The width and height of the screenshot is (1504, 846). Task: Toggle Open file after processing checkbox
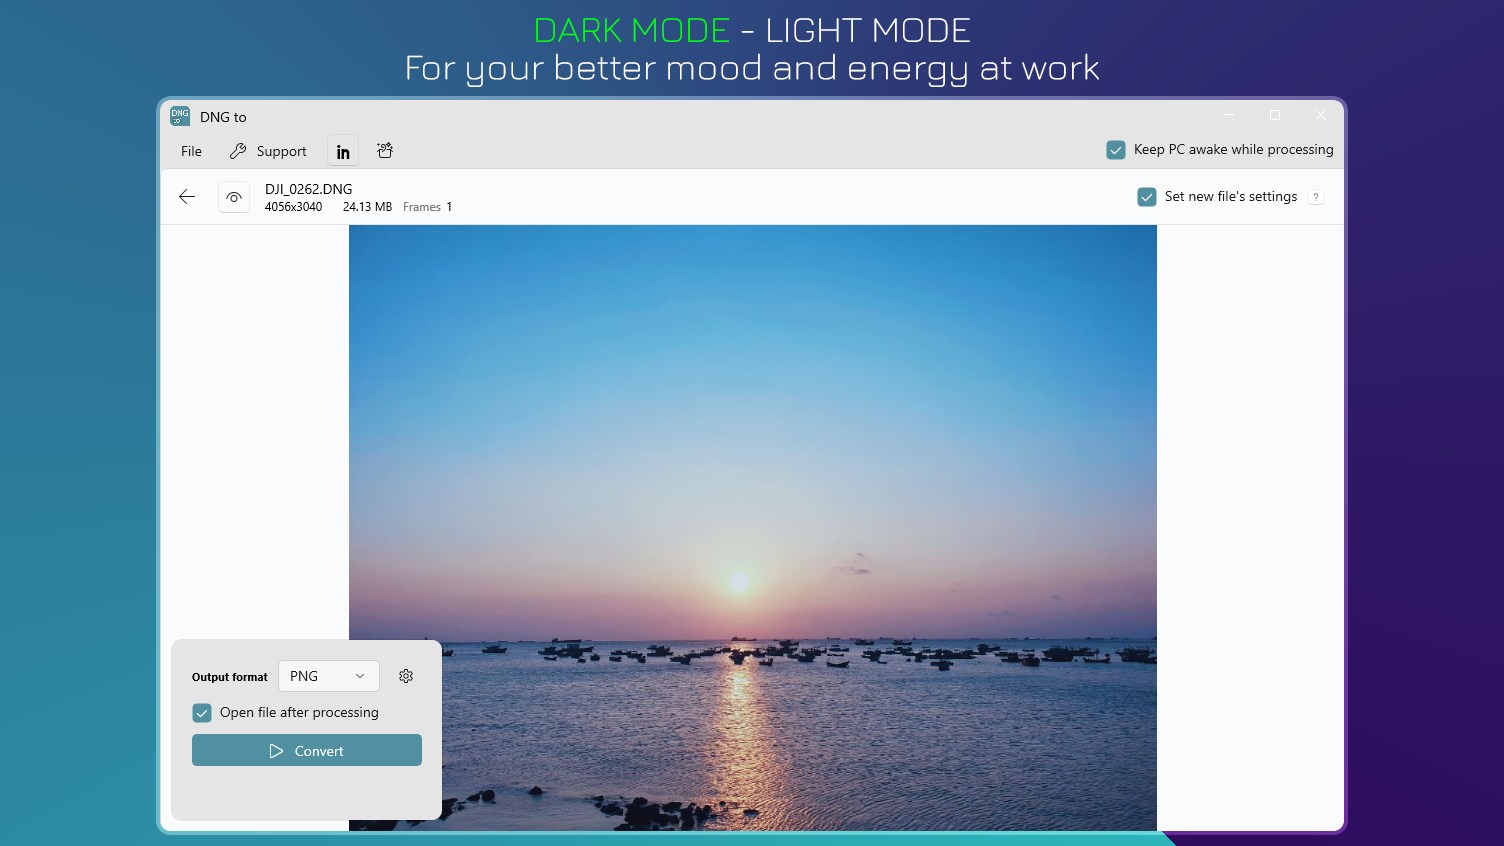click(x=202, y=713)
